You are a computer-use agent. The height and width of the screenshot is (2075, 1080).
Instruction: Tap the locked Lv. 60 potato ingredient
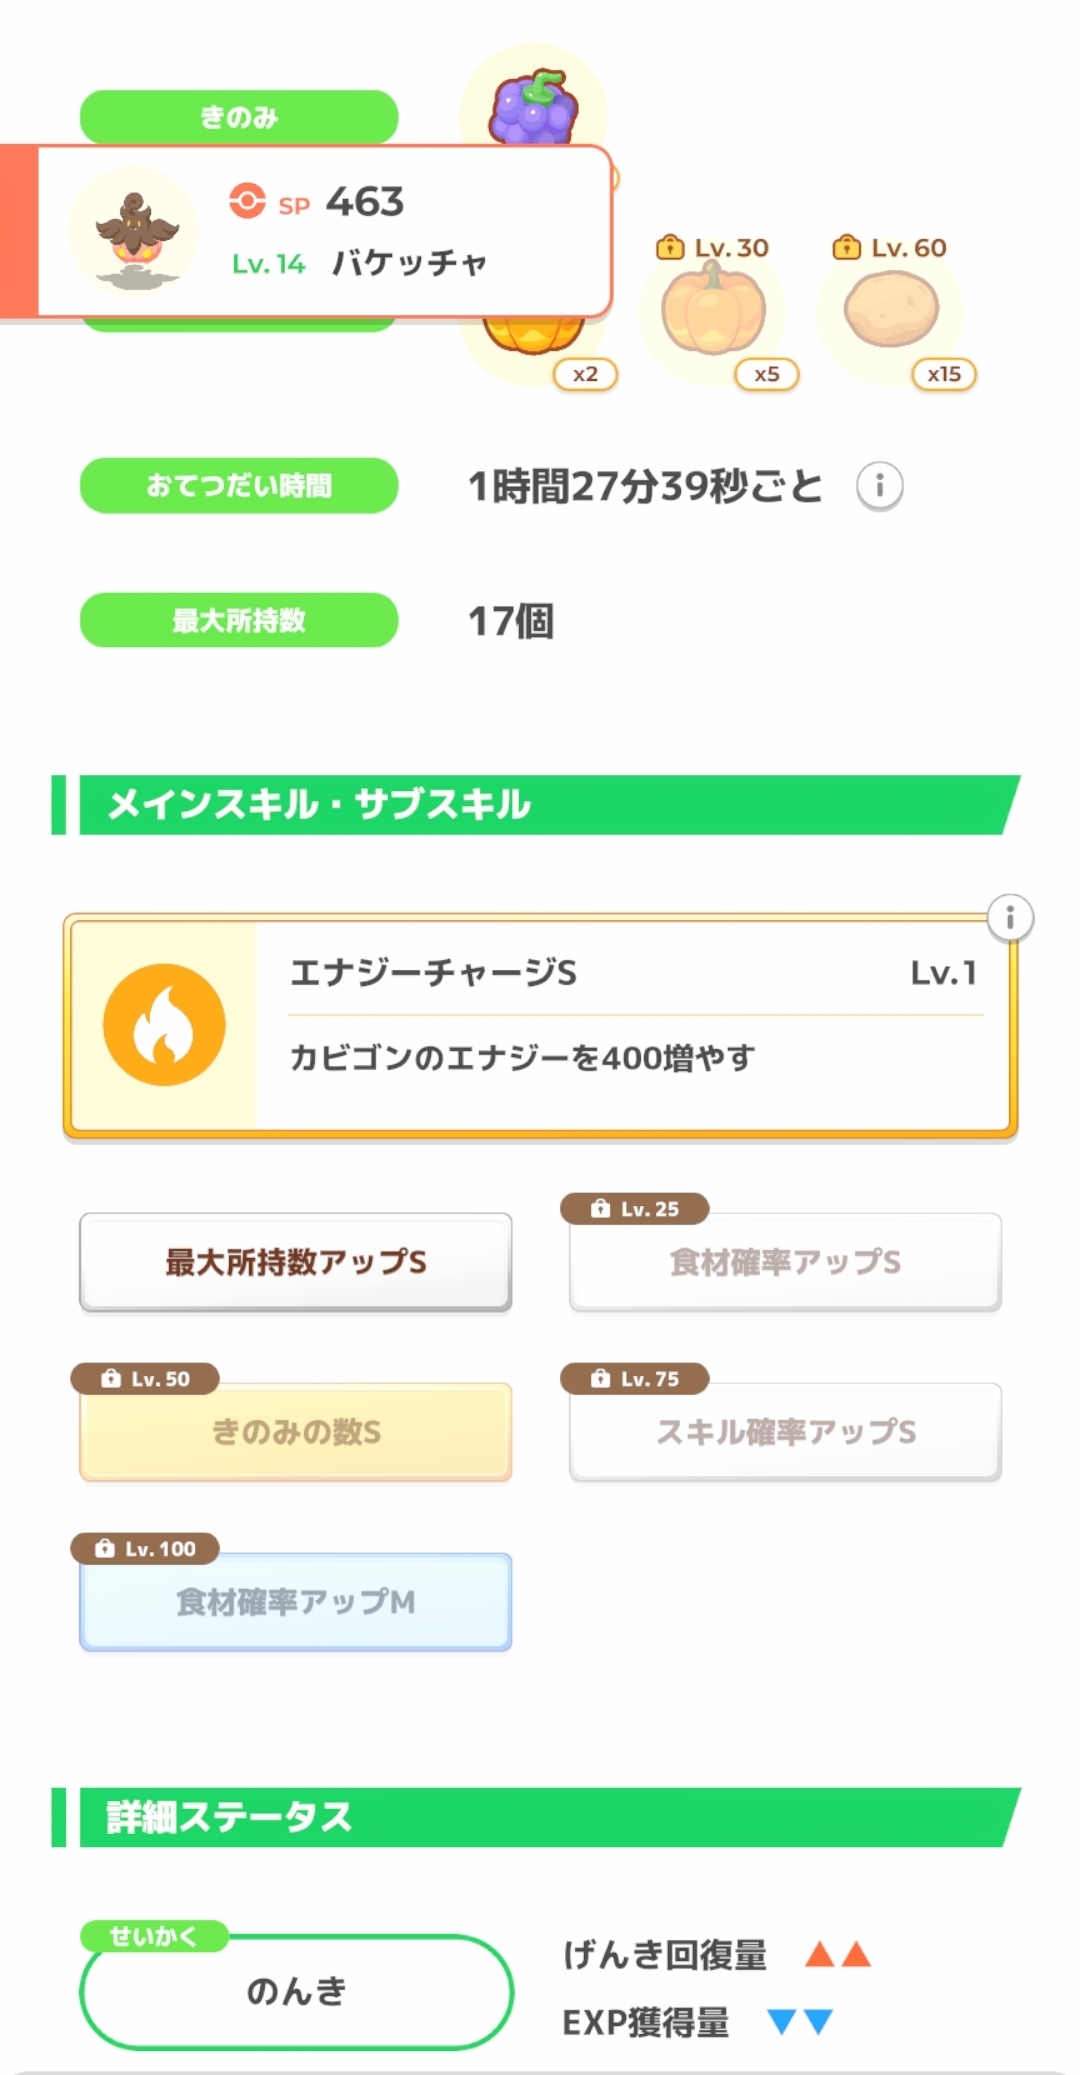point(891,311)
